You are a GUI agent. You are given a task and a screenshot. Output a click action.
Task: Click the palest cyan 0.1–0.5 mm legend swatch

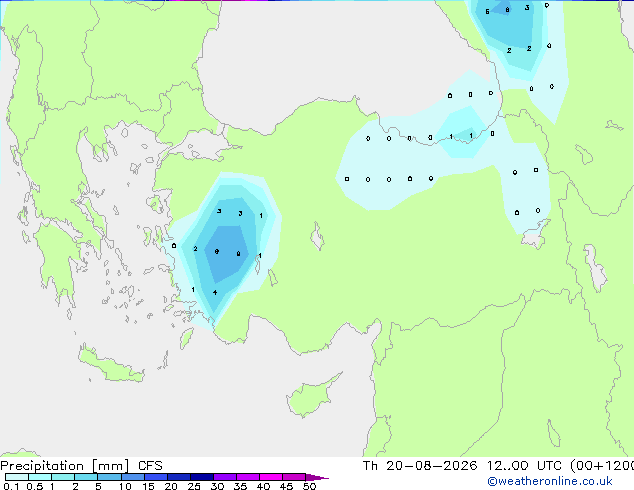(17, 477)
